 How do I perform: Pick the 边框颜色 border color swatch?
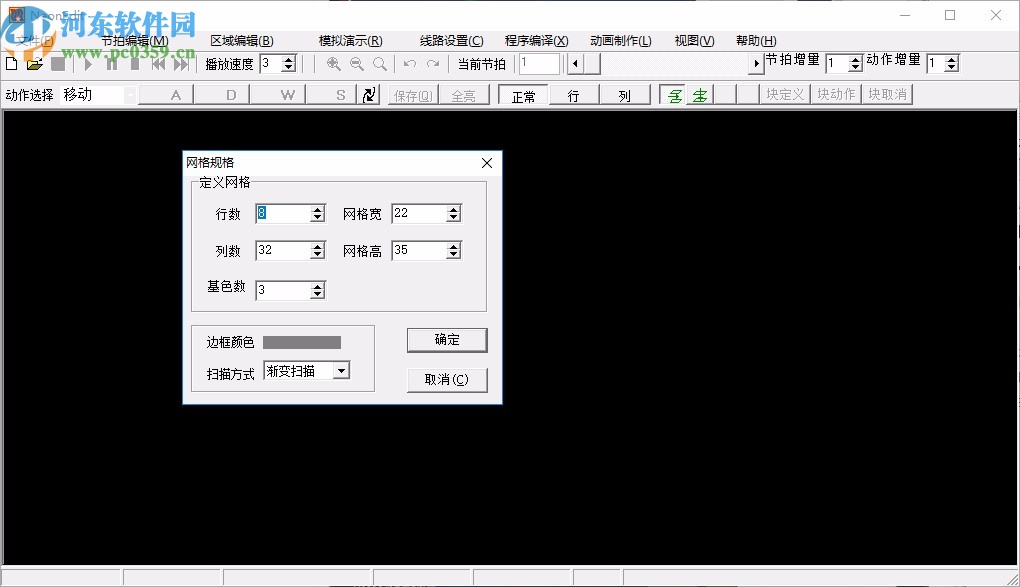click(x=303, y=340)
